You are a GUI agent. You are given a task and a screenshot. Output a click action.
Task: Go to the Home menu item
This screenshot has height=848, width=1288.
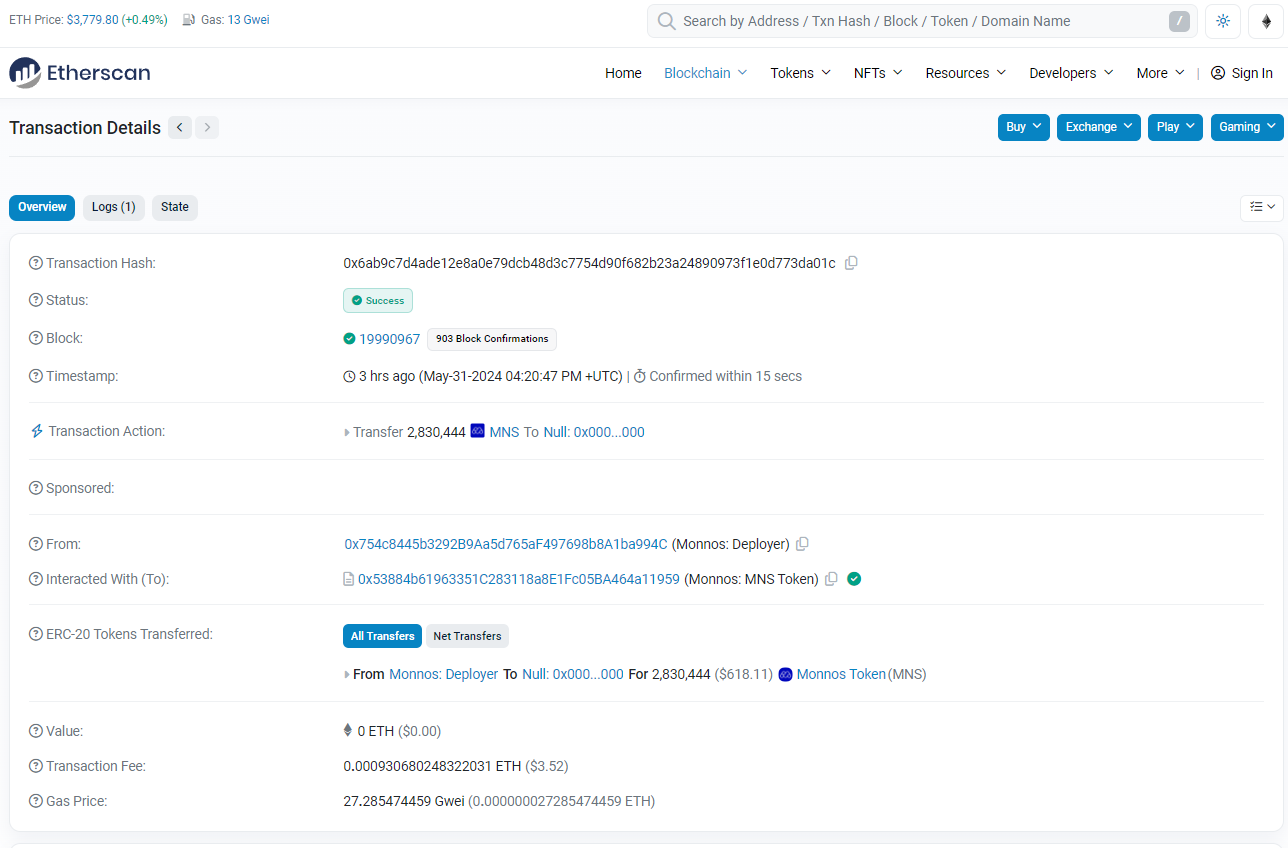click(623, 73)
